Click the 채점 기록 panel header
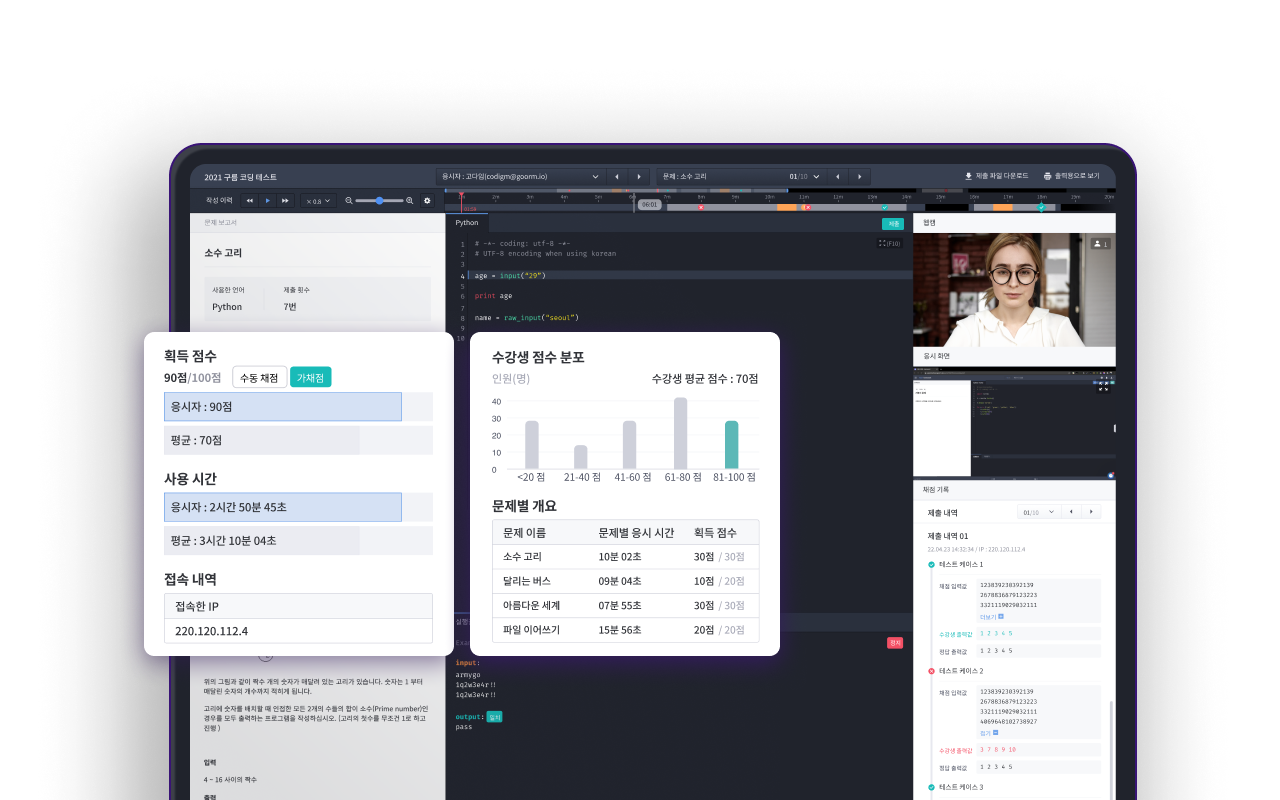 click(x=1014, y=490)
